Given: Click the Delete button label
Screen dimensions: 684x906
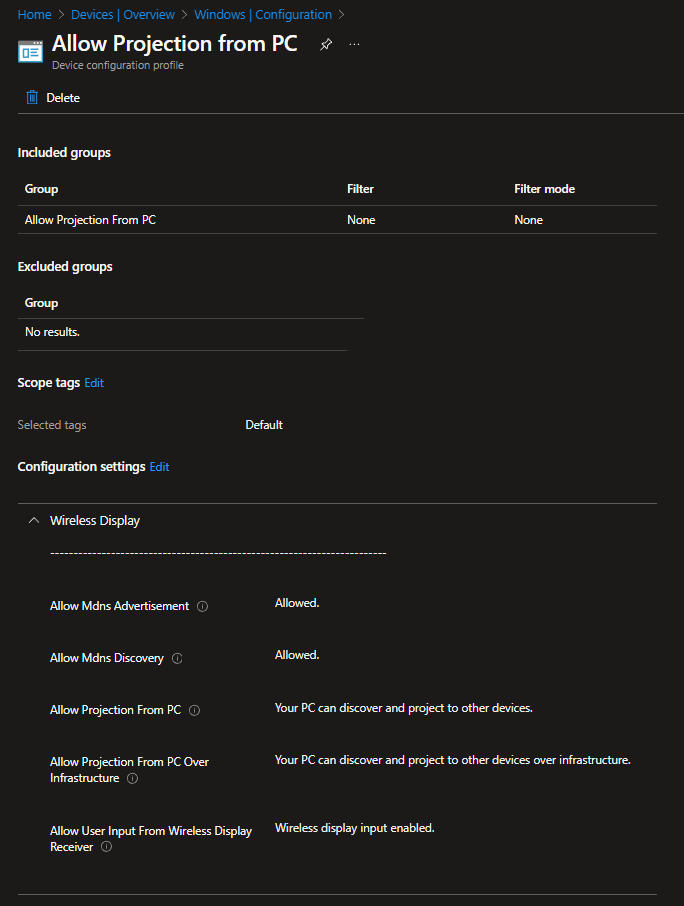Looking at the screenshot, I should [63, 98].
